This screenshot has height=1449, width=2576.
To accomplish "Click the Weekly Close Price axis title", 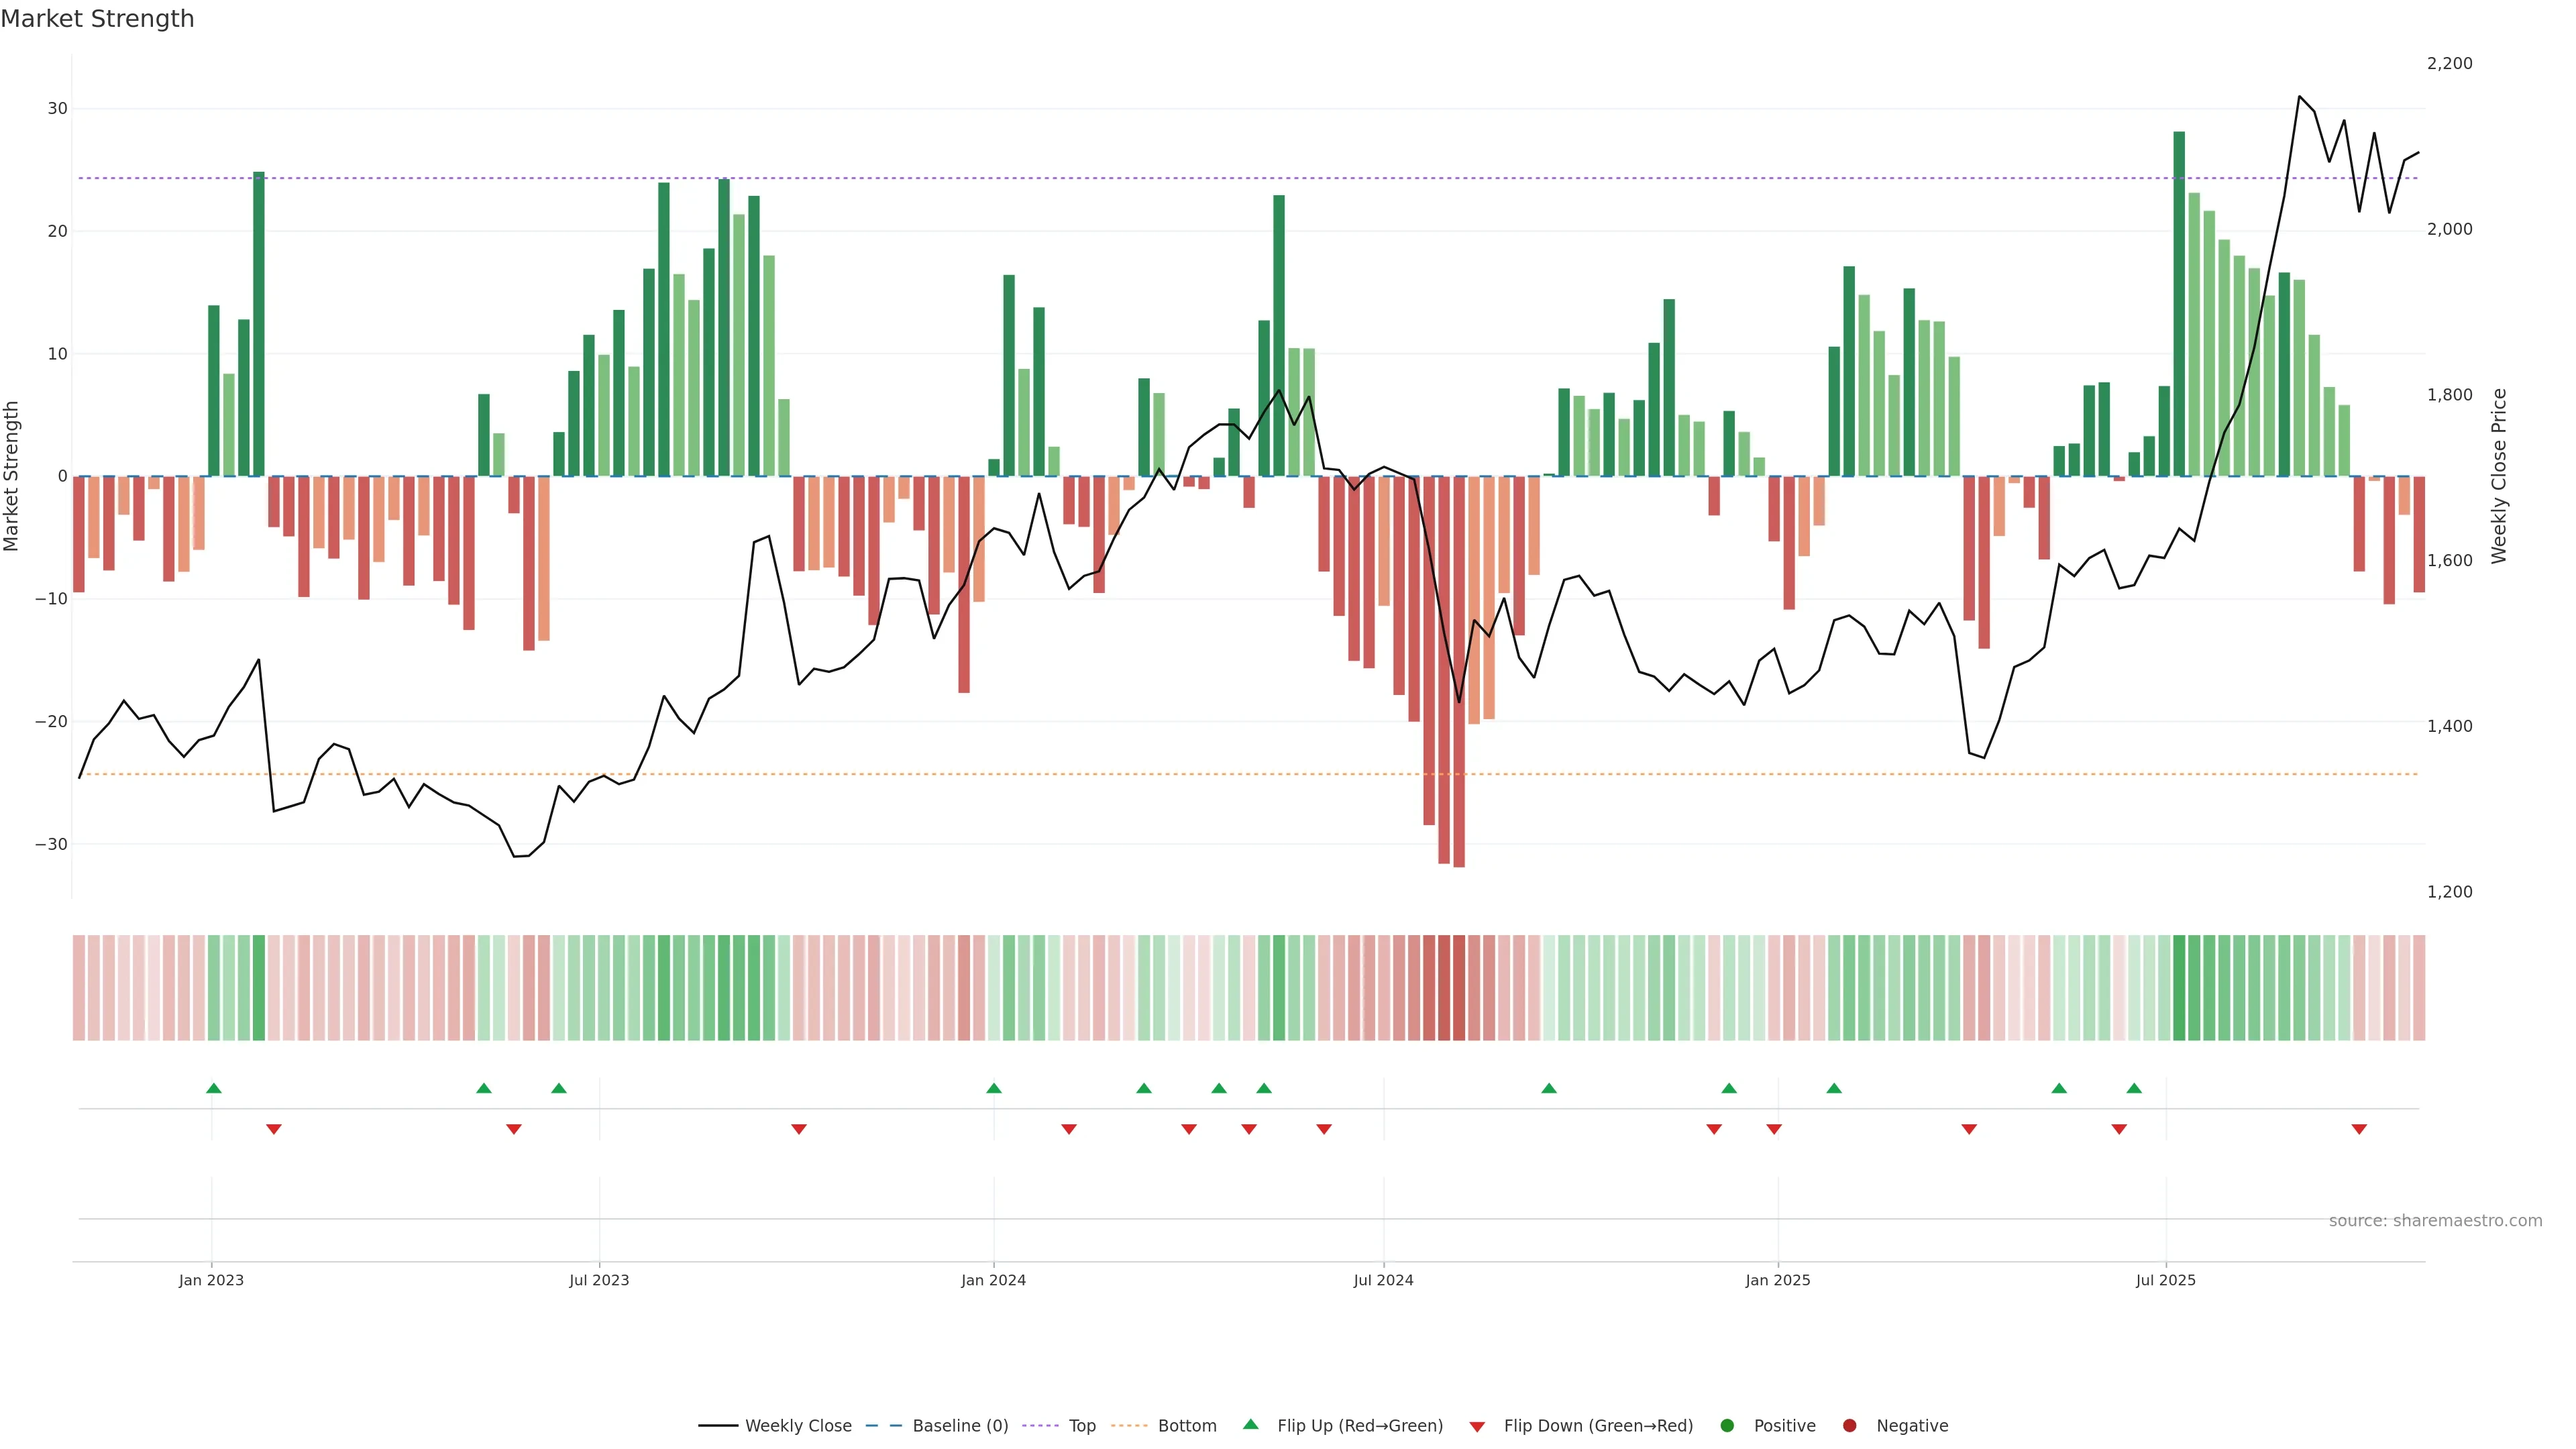I will pos(2499,476).
